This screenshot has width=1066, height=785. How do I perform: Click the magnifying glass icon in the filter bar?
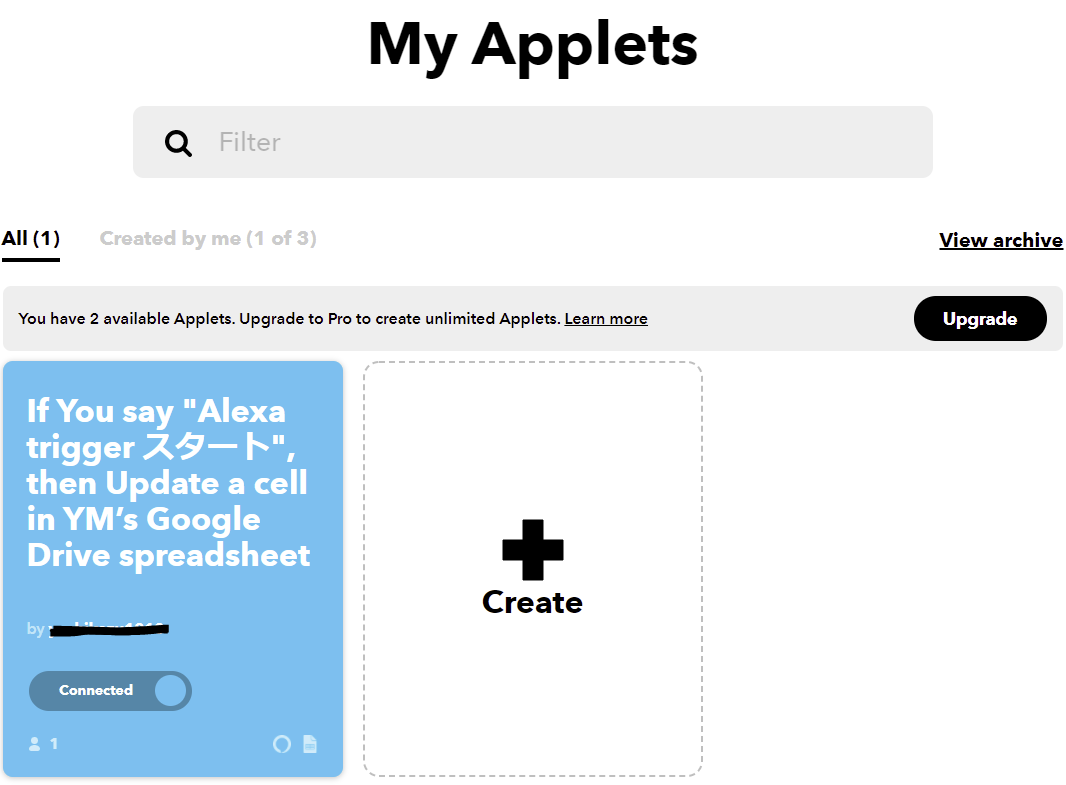coord(178,142)
